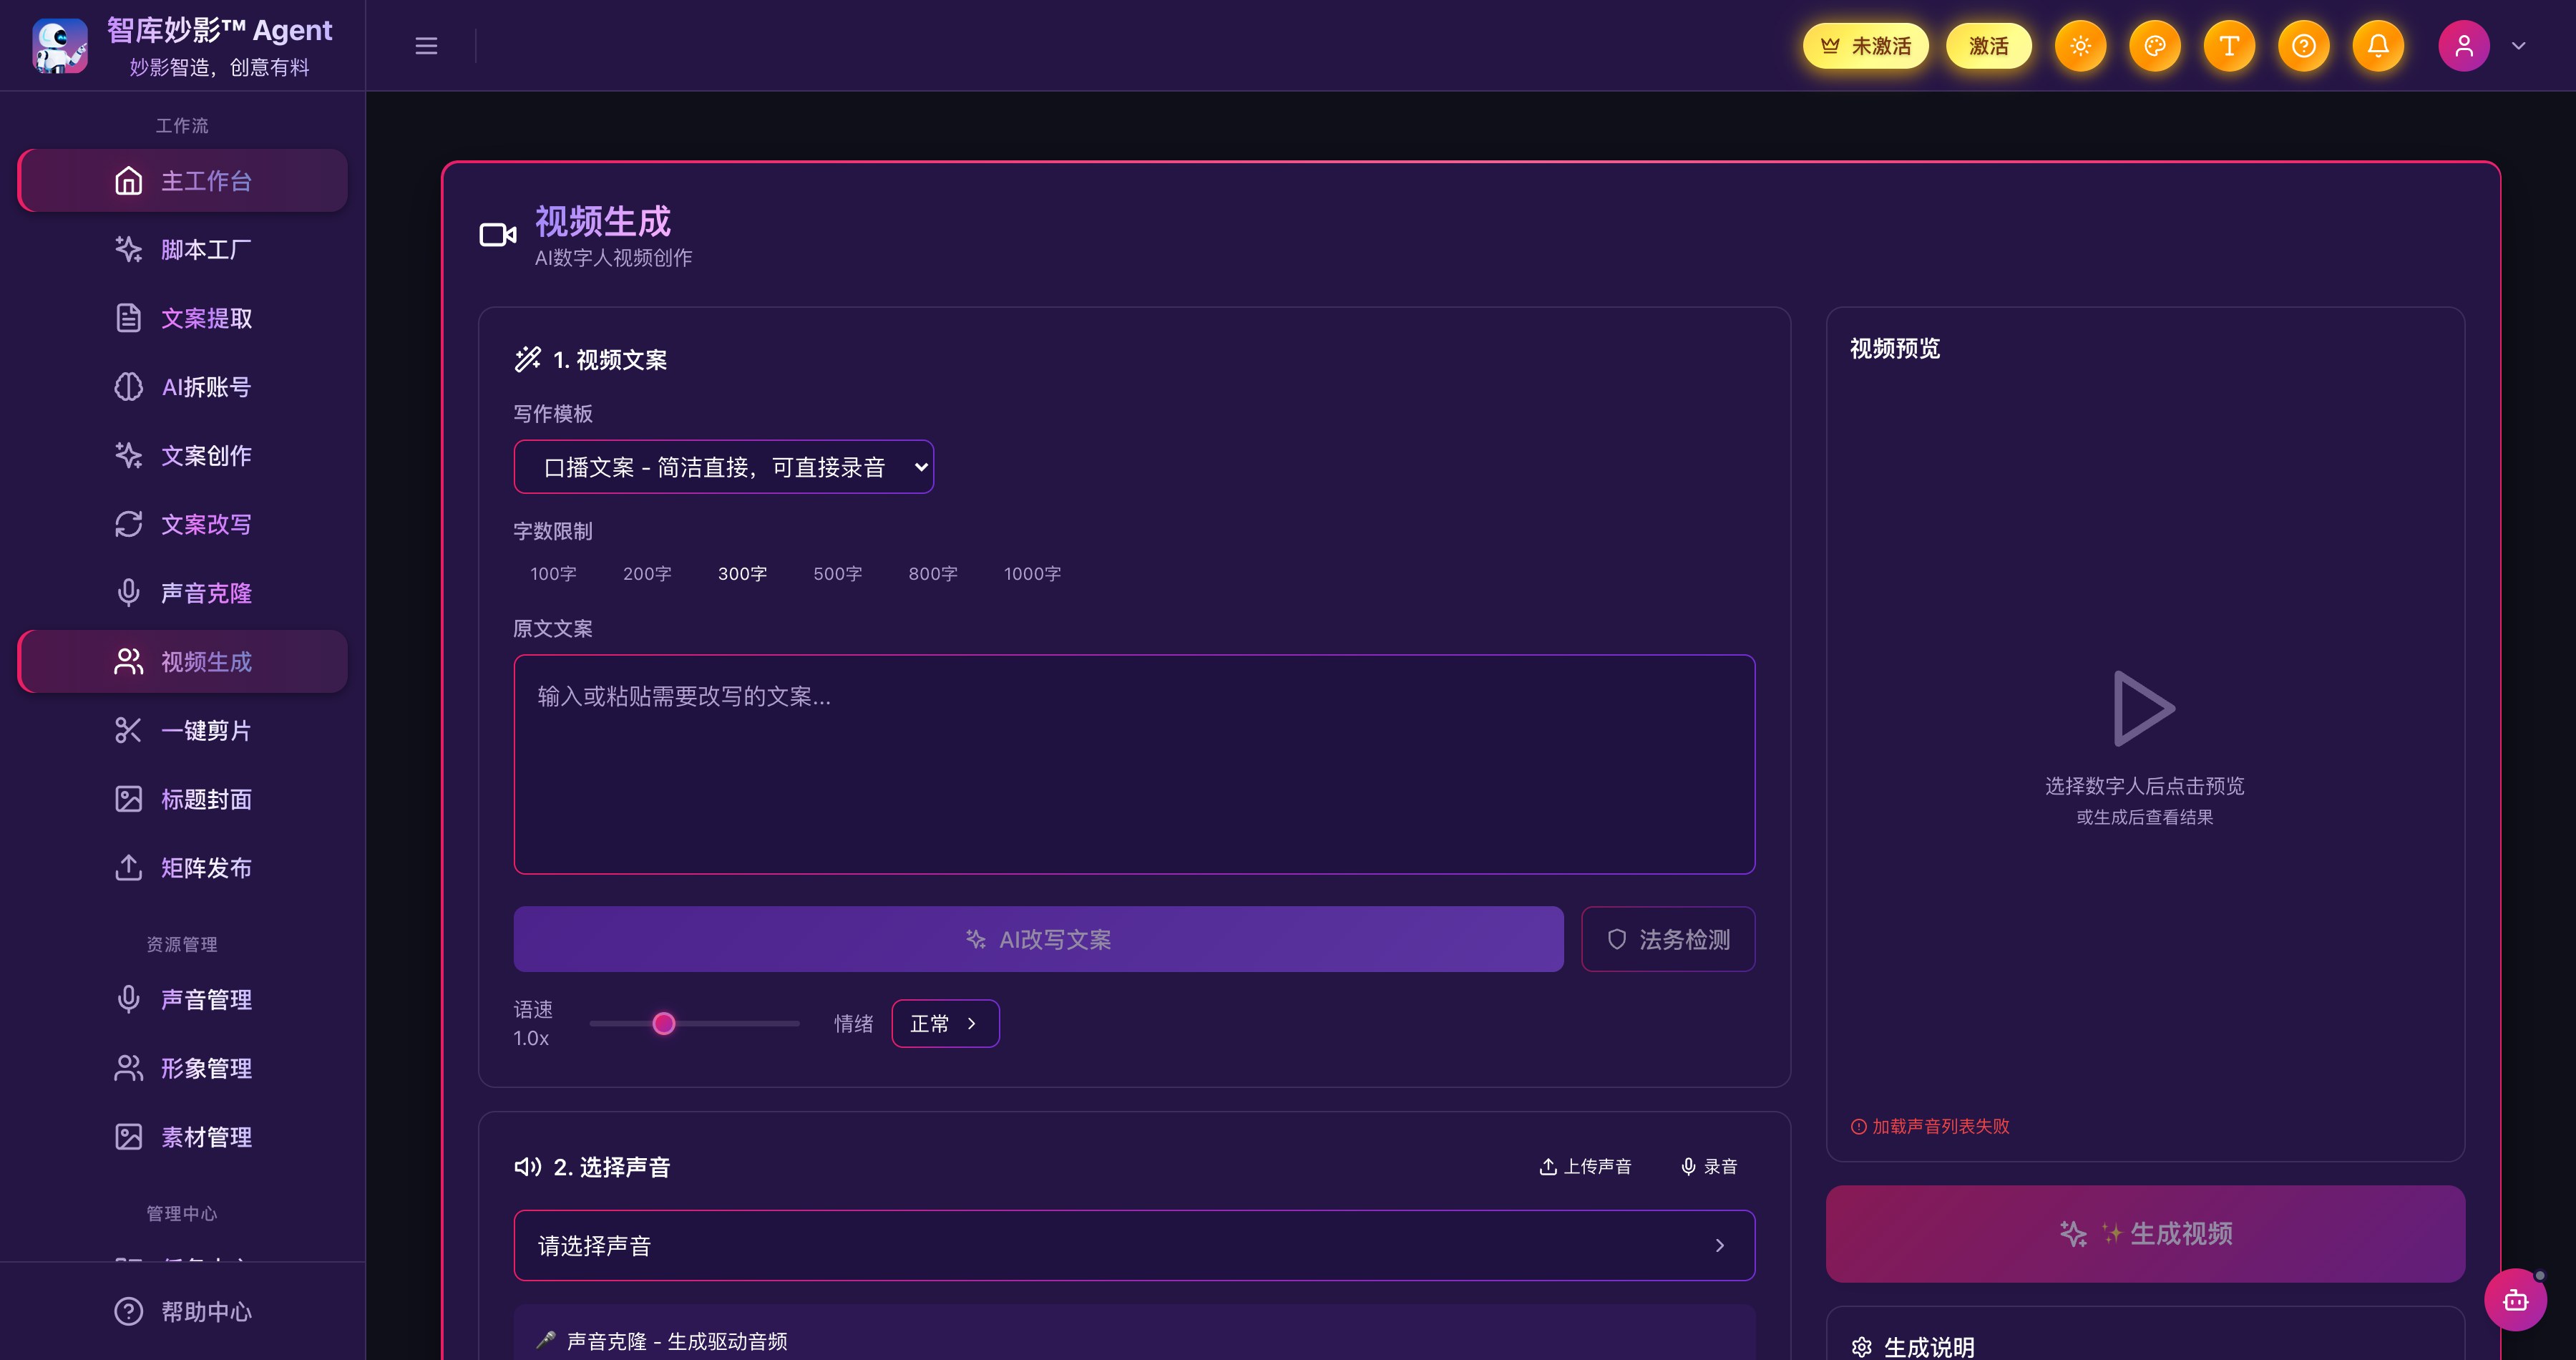Open the 情绪 正常 selector
The height and width of the screenshot is (1360, 2576).
coord(945,1024)
